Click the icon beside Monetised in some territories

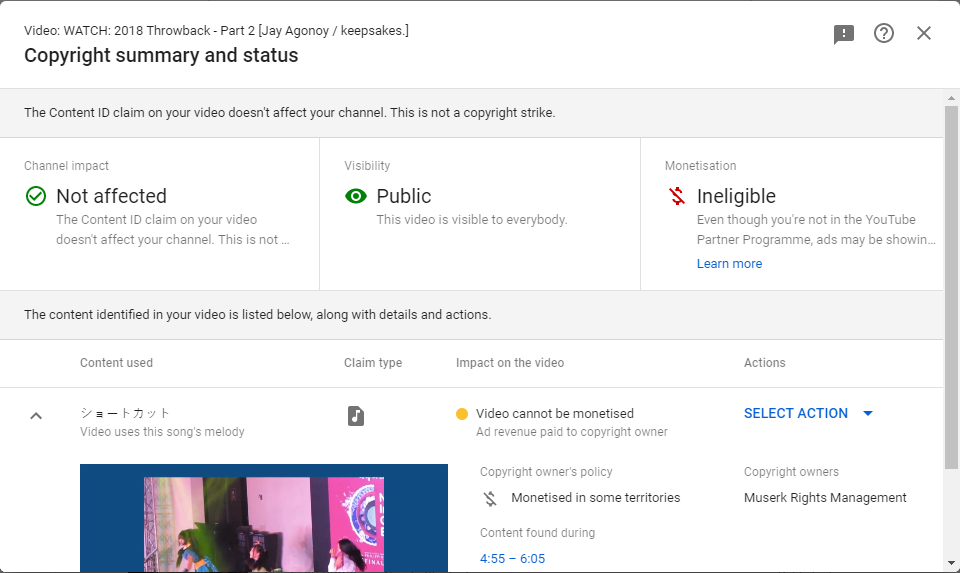coord(490,498)
